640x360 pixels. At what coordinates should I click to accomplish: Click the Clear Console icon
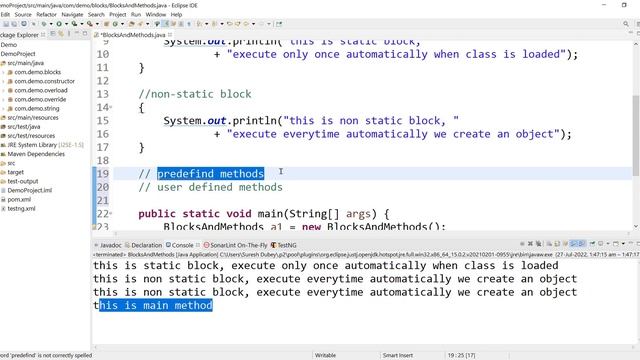click(549, 244)
